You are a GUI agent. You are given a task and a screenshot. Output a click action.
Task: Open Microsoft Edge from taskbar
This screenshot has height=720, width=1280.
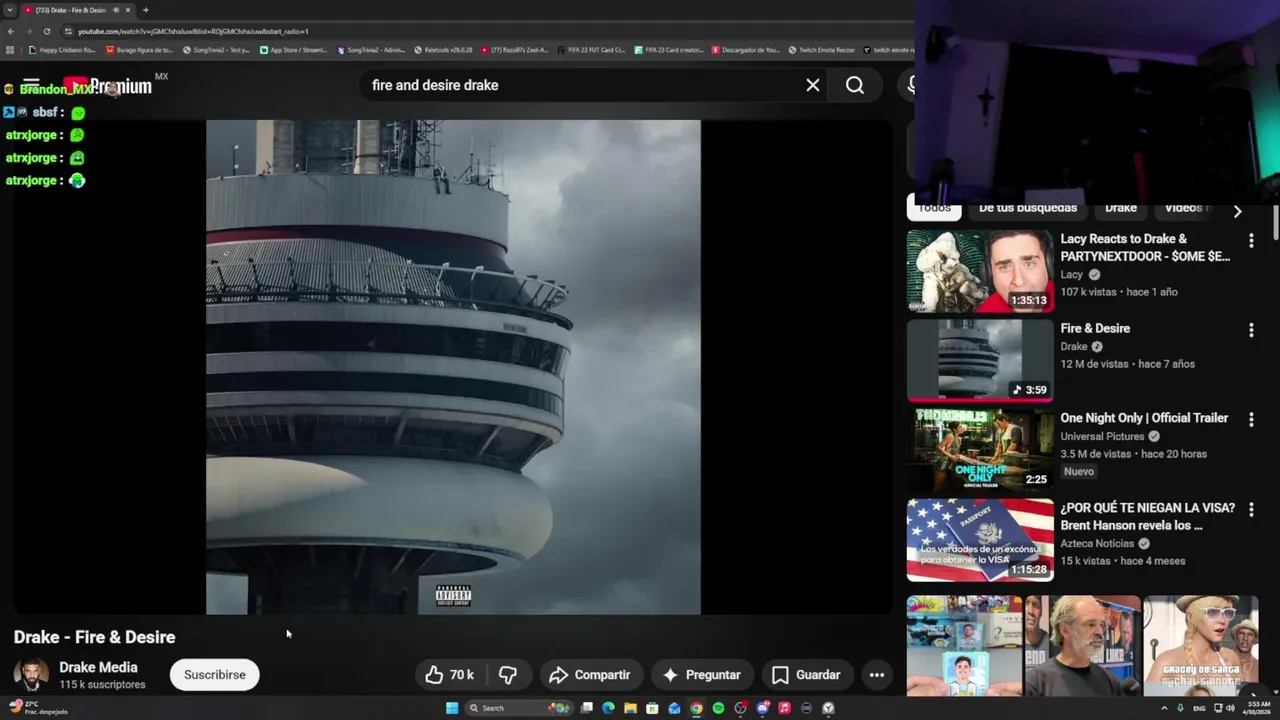pyautogui.click(x=608, y=708)
